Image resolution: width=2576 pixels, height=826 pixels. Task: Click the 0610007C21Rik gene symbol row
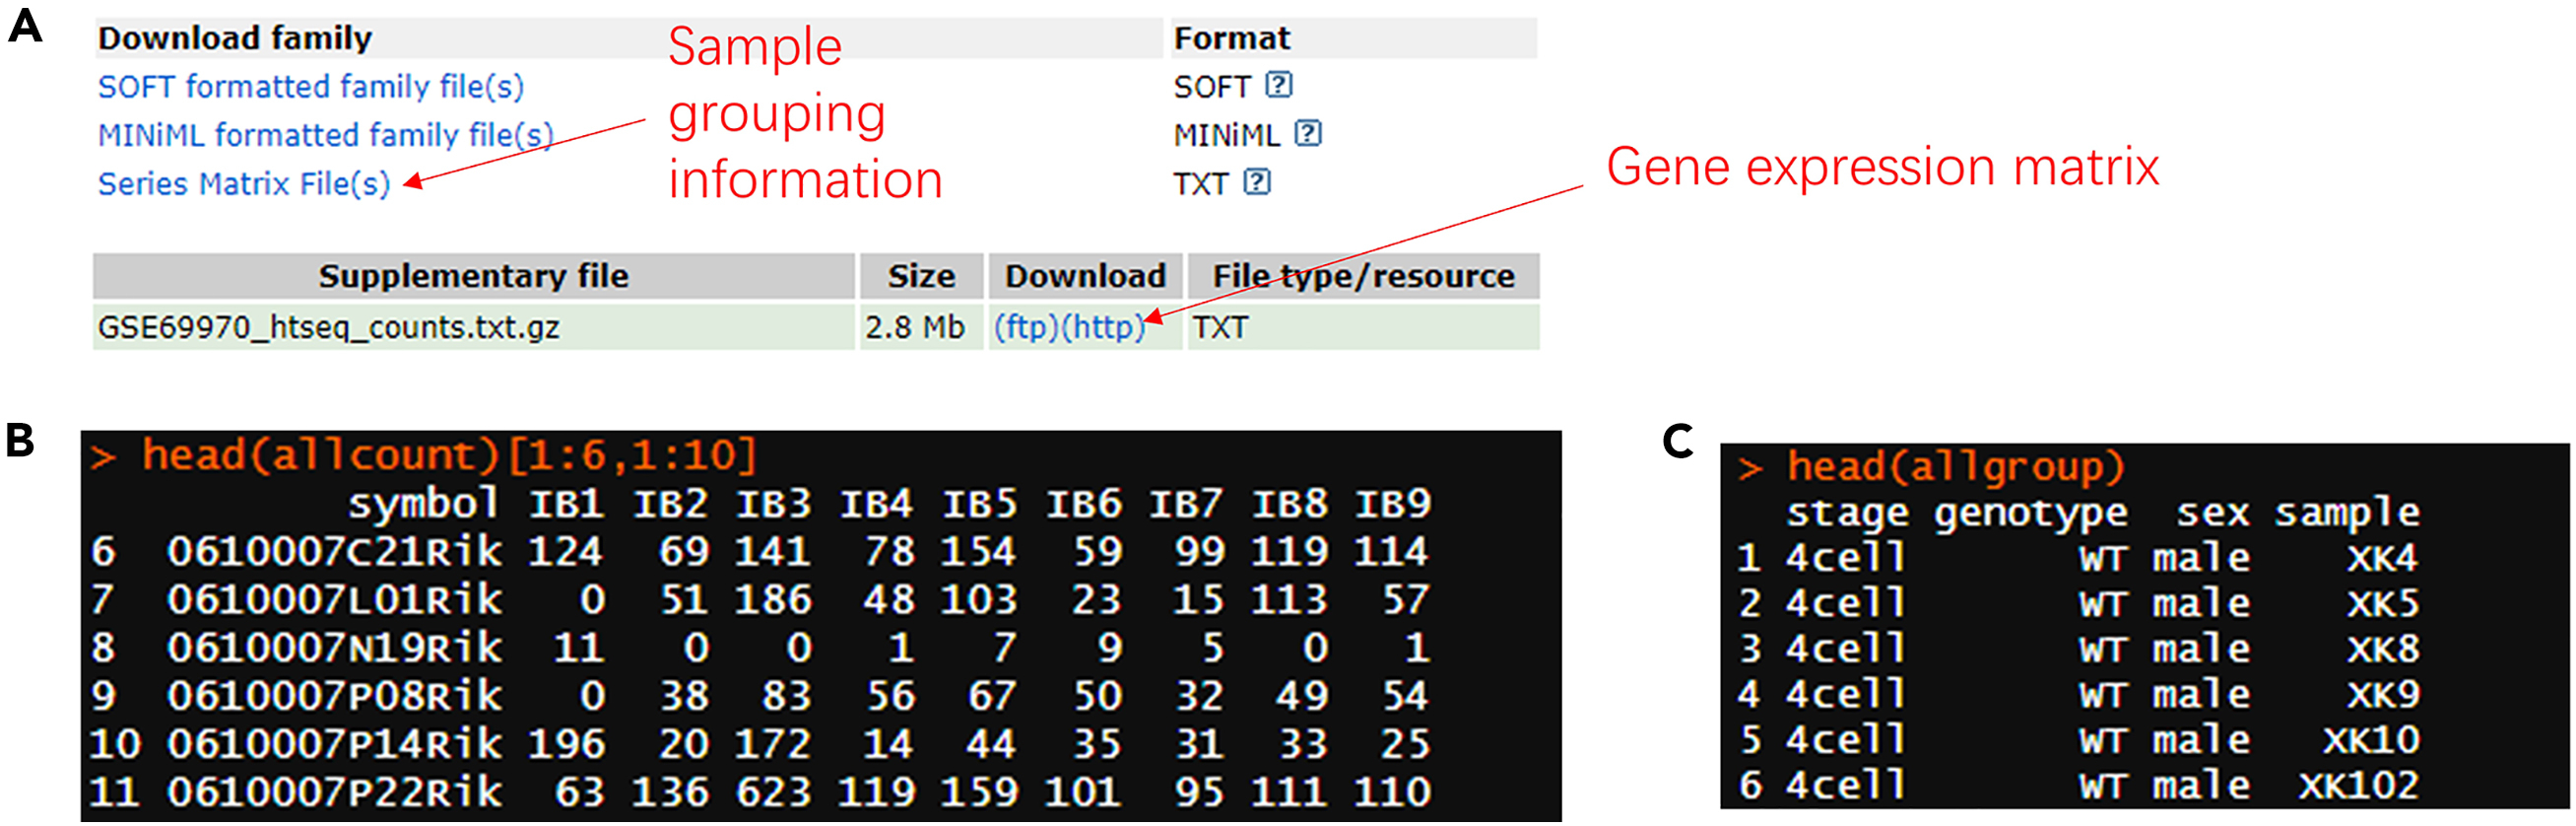point(334,552)
